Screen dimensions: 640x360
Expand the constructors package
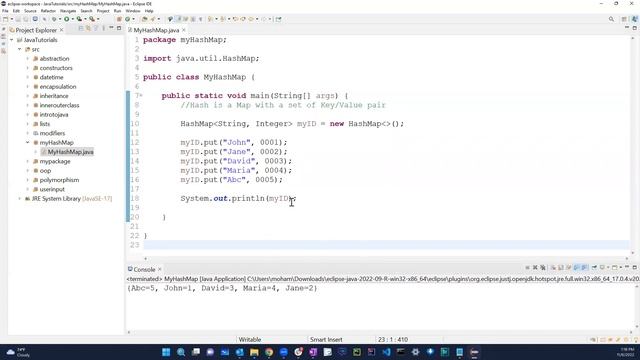pos(28,68)
